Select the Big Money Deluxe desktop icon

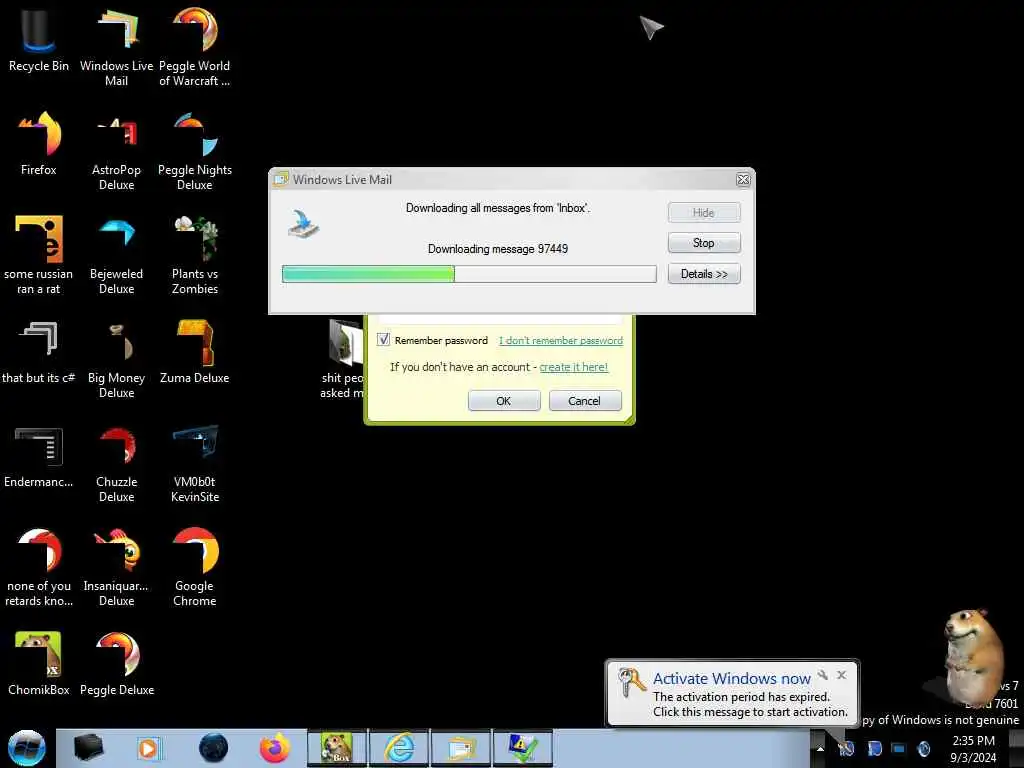(116, 358)
